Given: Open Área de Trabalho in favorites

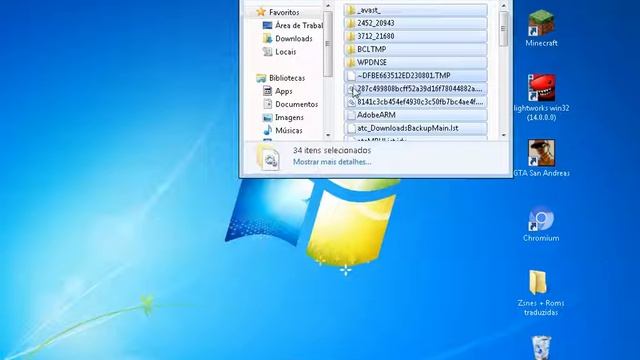Looking at the screenshot, I should (299, 25).
